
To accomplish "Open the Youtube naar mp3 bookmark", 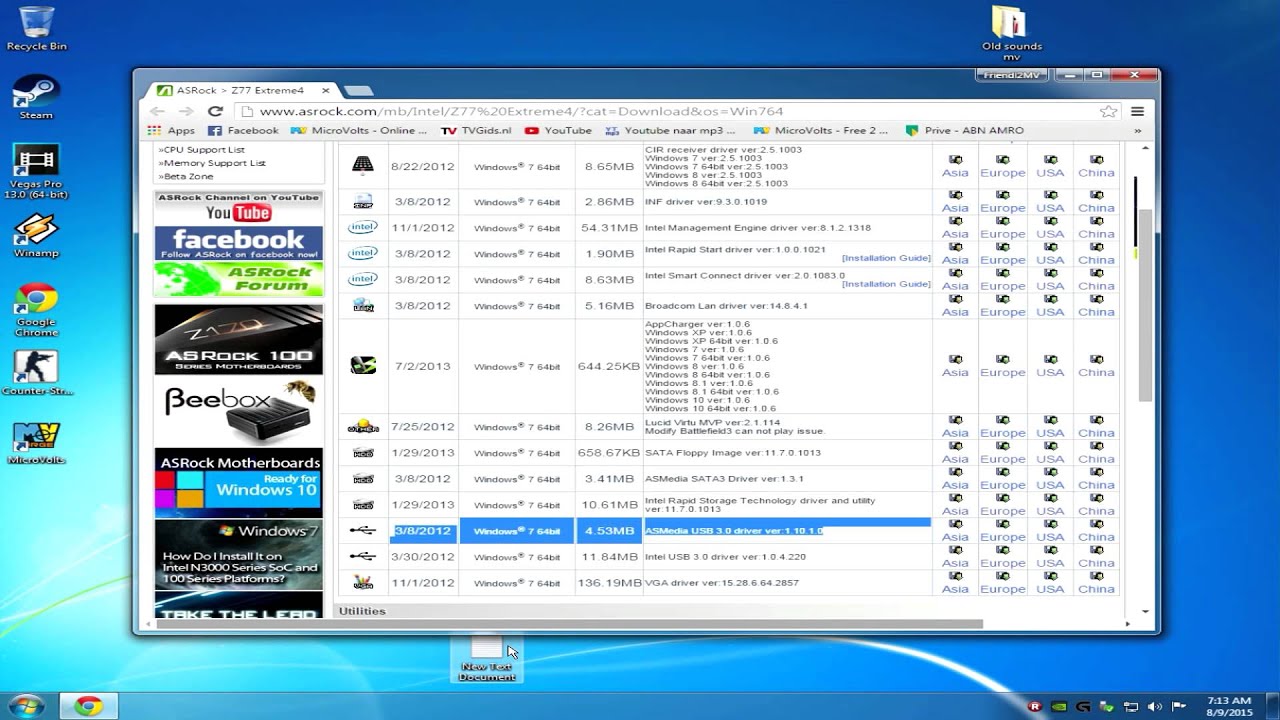I will [x=670, y=130].
